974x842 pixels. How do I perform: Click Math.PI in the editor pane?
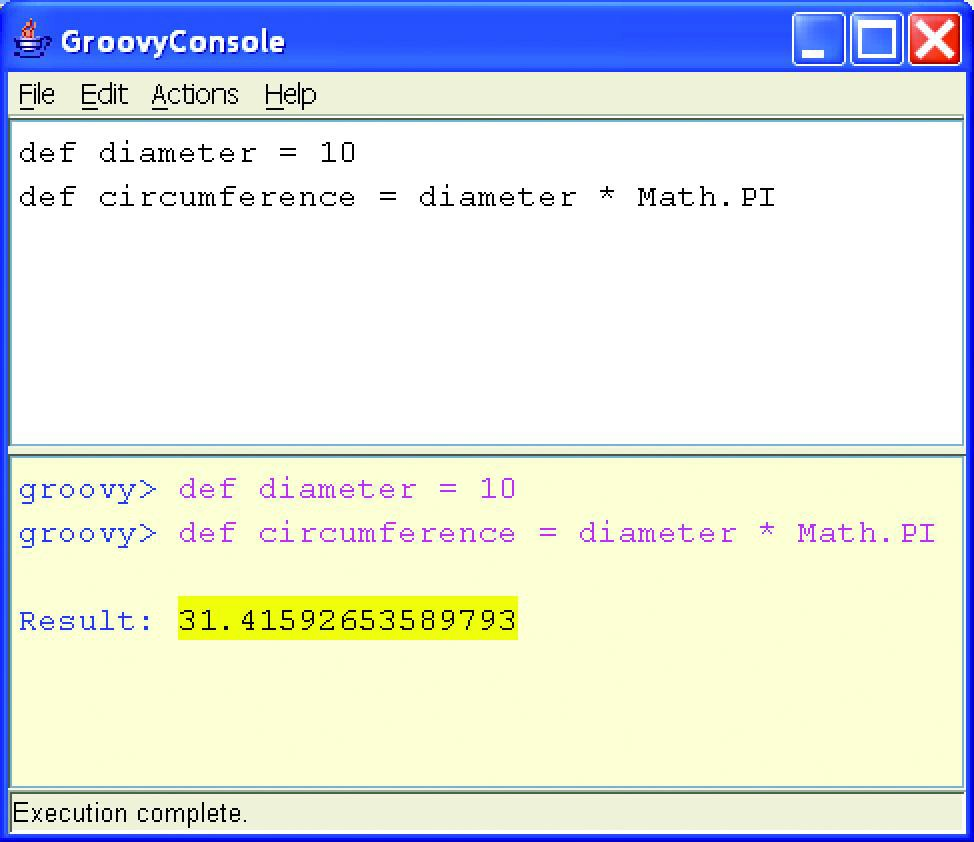[706, 197]
